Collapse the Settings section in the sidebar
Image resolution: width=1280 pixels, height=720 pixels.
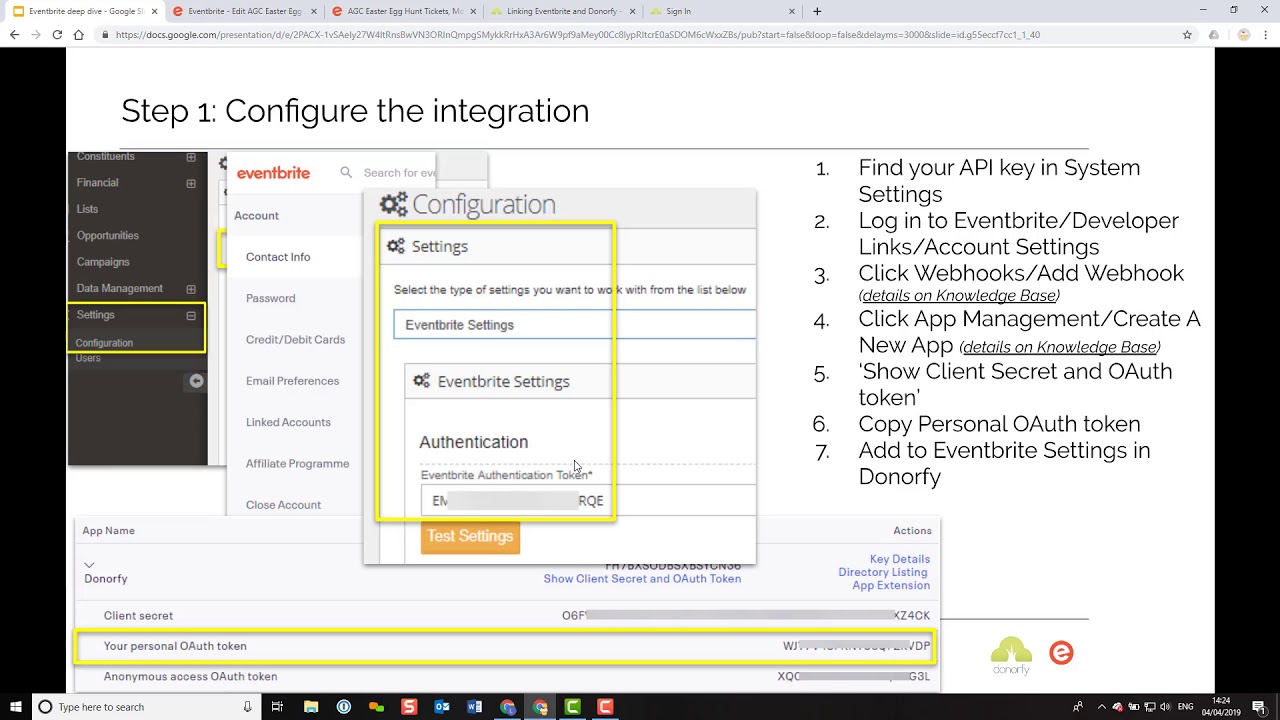(191, 316)
